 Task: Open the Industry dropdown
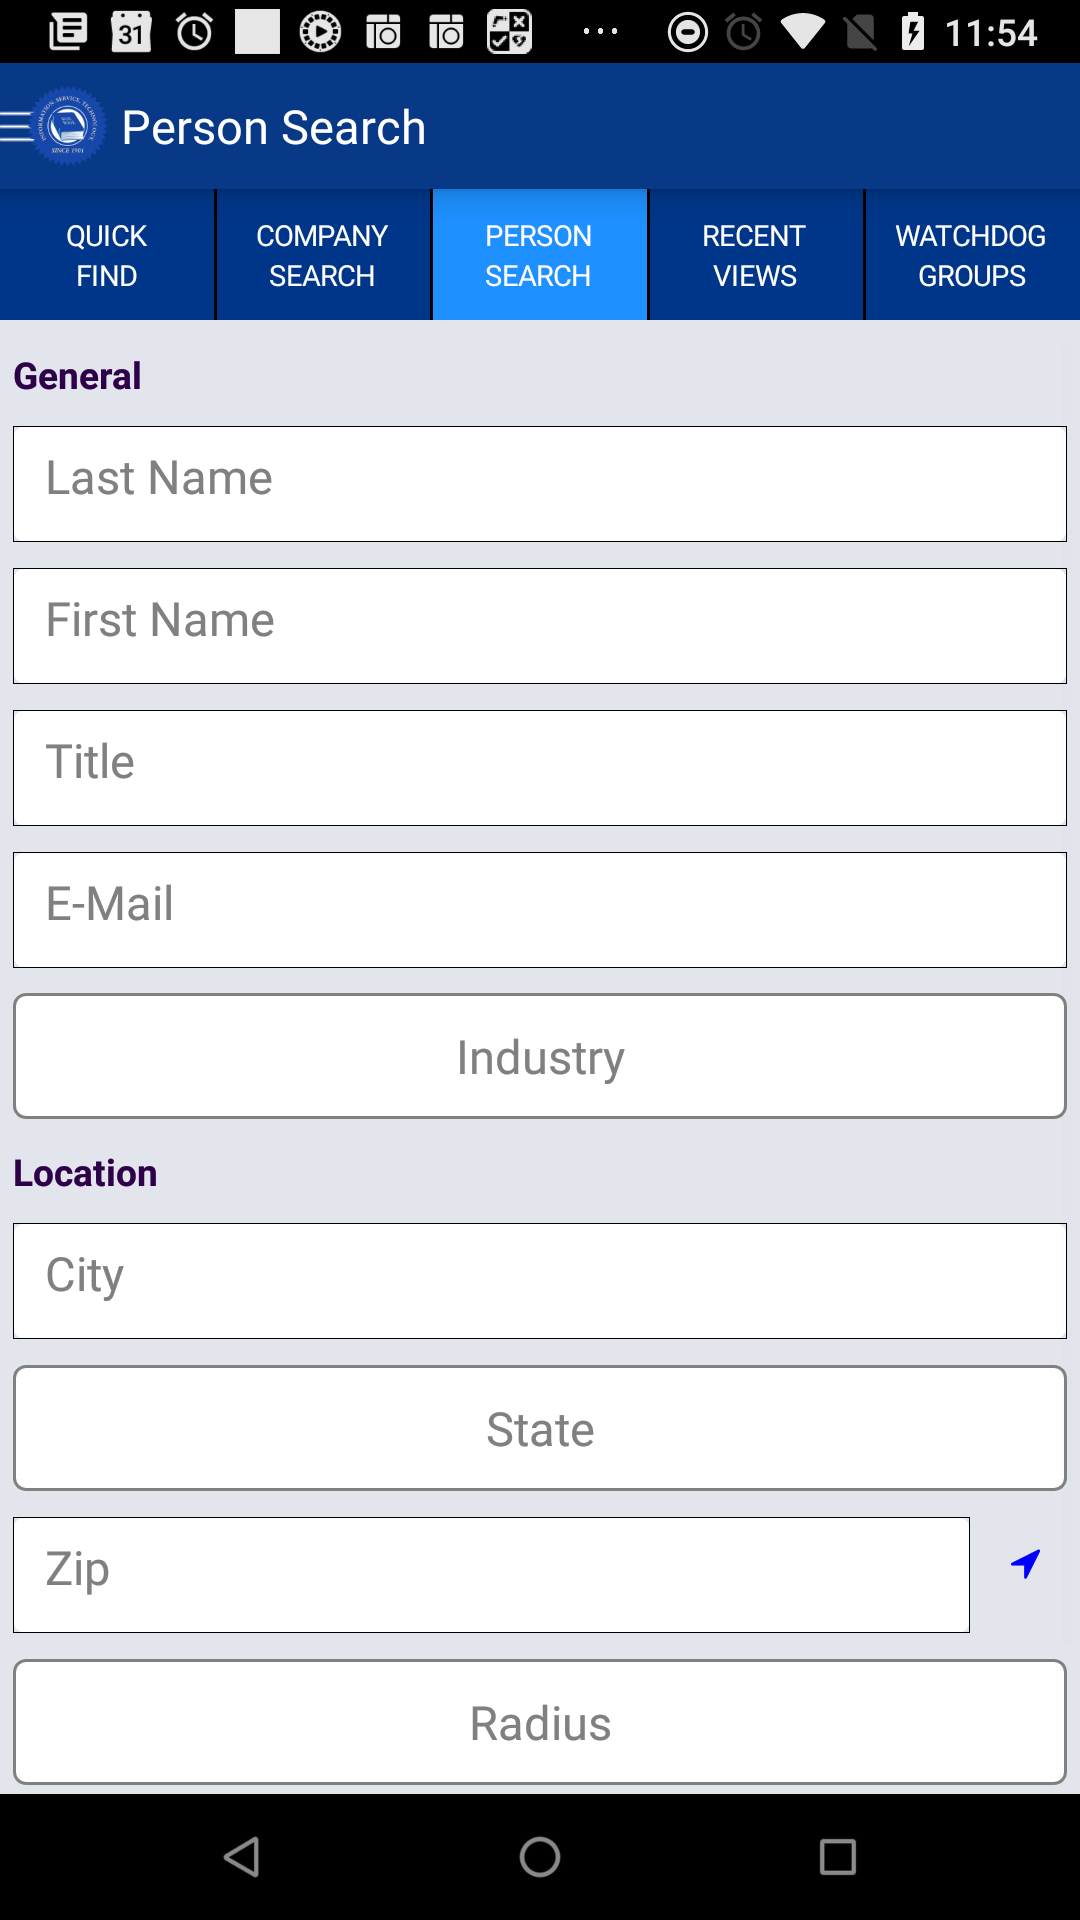click(540, 1056)
